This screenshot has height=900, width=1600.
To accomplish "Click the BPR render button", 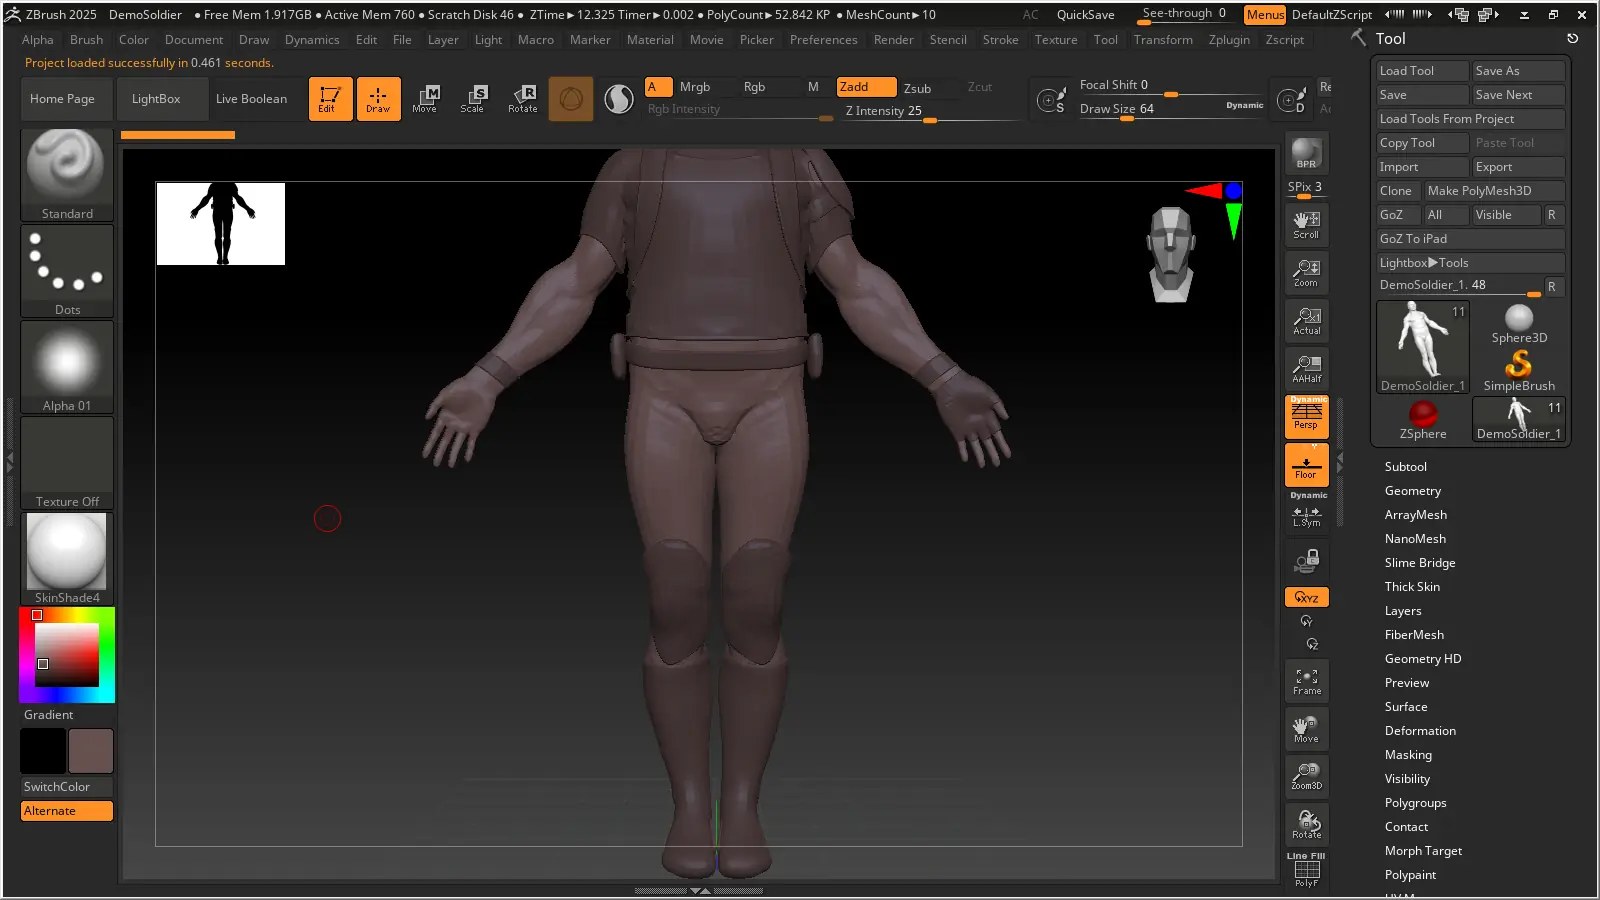I will pos(1306,153).
